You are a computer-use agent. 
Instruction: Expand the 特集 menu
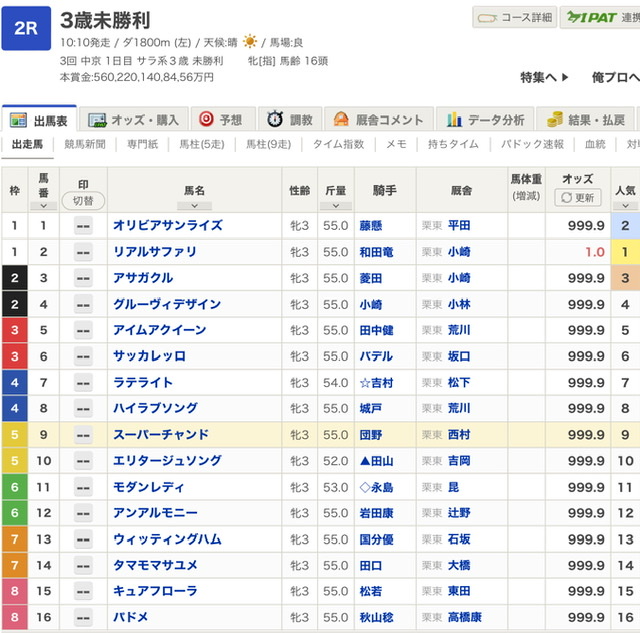coord(544,77)
